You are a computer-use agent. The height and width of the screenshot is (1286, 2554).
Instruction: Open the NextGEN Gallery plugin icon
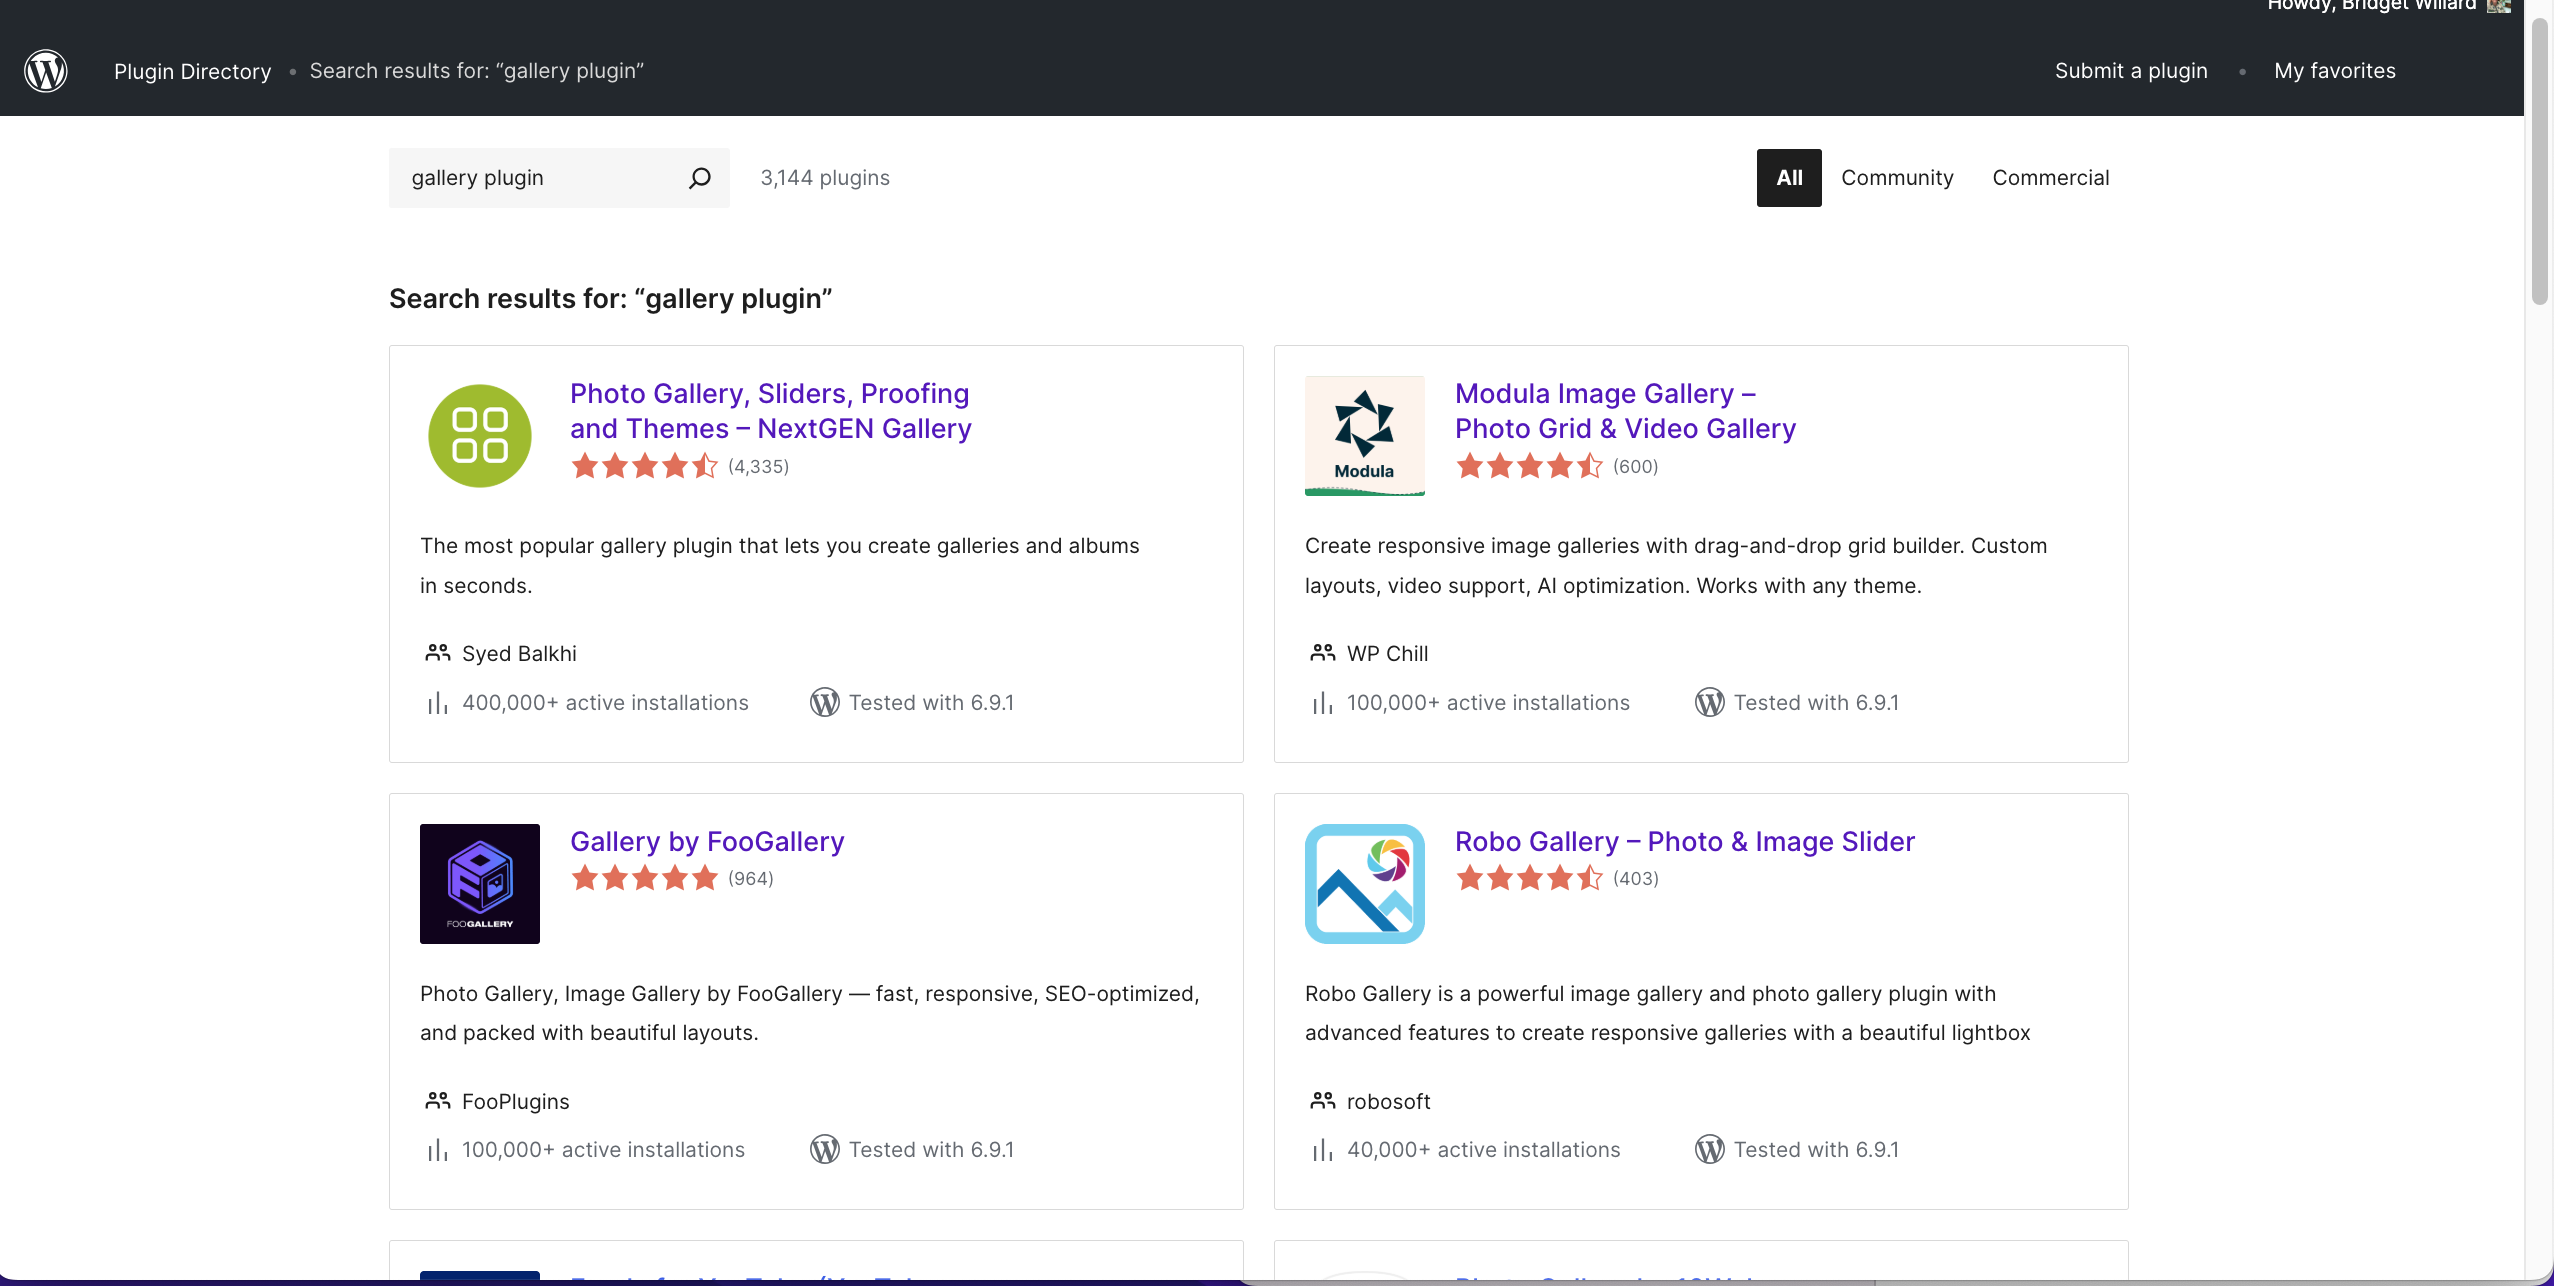tap(478, 435)
